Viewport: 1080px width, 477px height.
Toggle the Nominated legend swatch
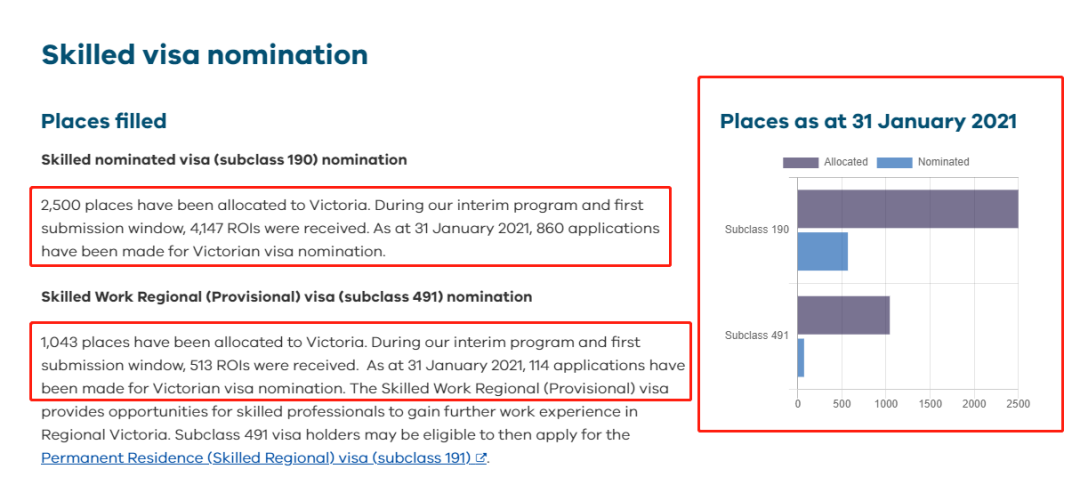[894, 162]
